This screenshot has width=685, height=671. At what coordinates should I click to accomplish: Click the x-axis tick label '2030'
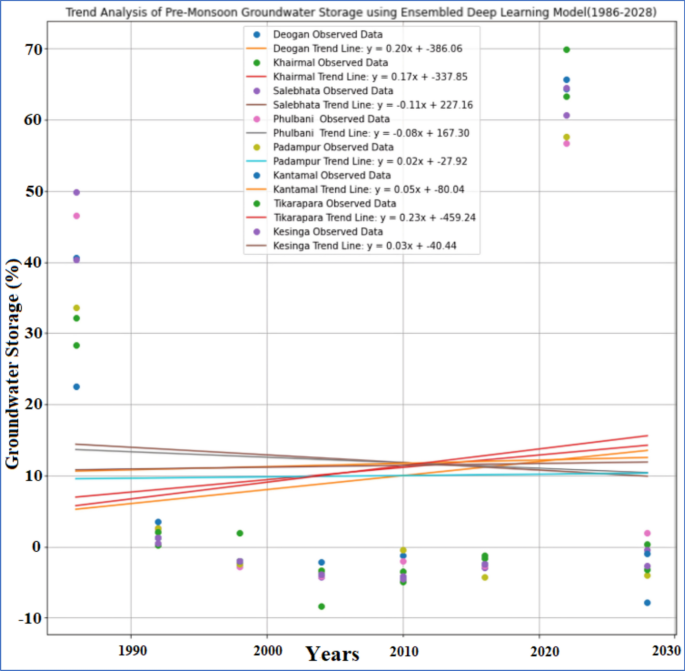tap(667, 651)
